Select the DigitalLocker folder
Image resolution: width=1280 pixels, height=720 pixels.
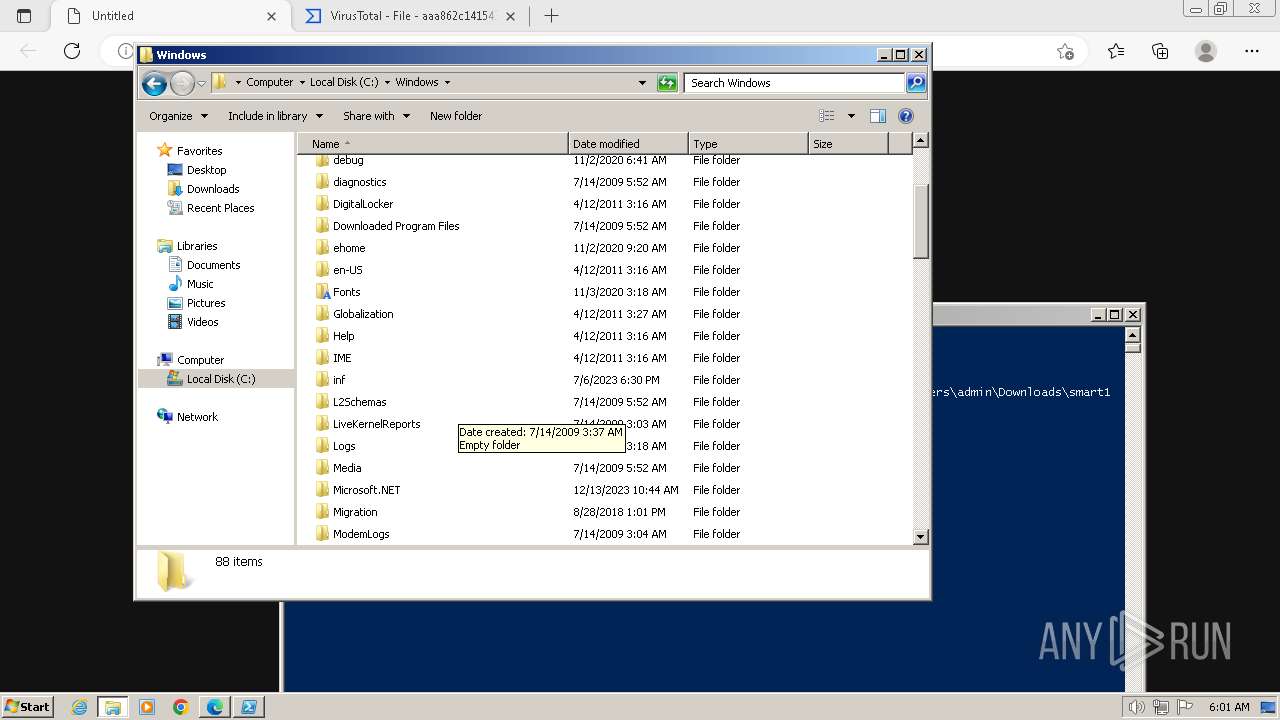(x=363, y=204)
